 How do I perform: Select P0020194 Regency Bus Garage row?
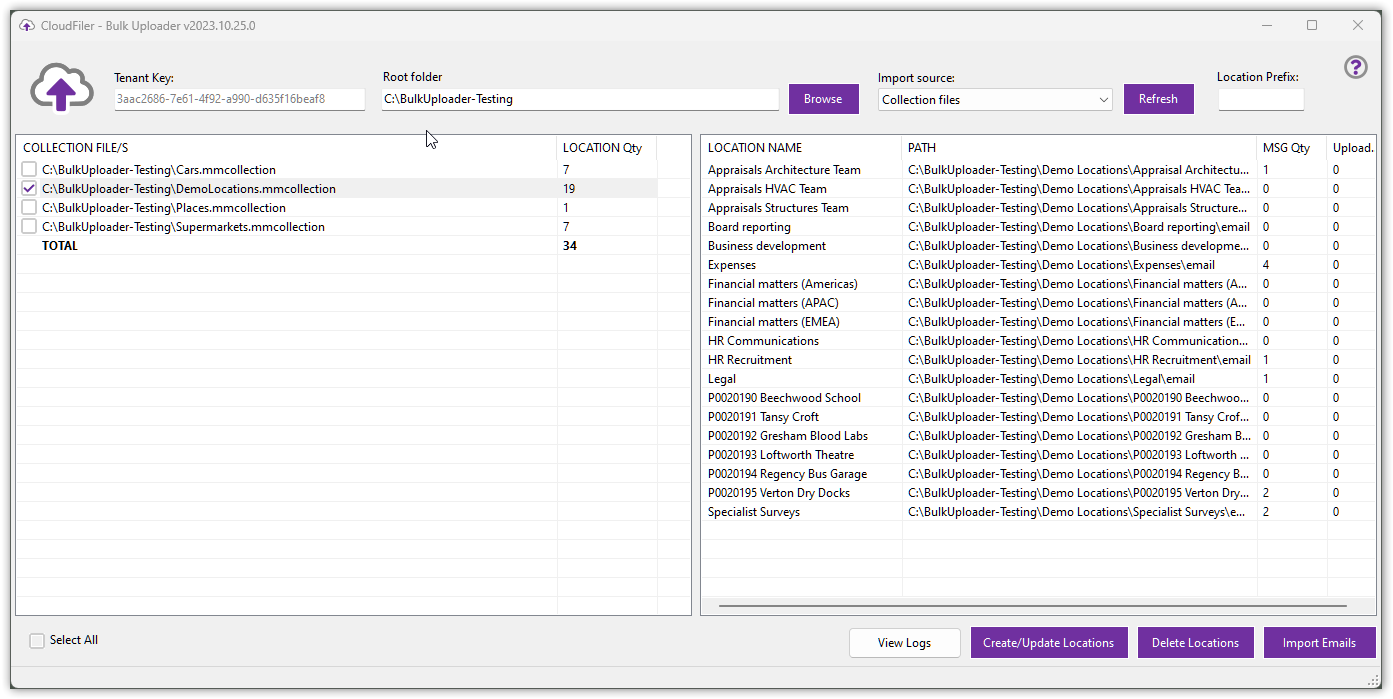click(1038, 474)
